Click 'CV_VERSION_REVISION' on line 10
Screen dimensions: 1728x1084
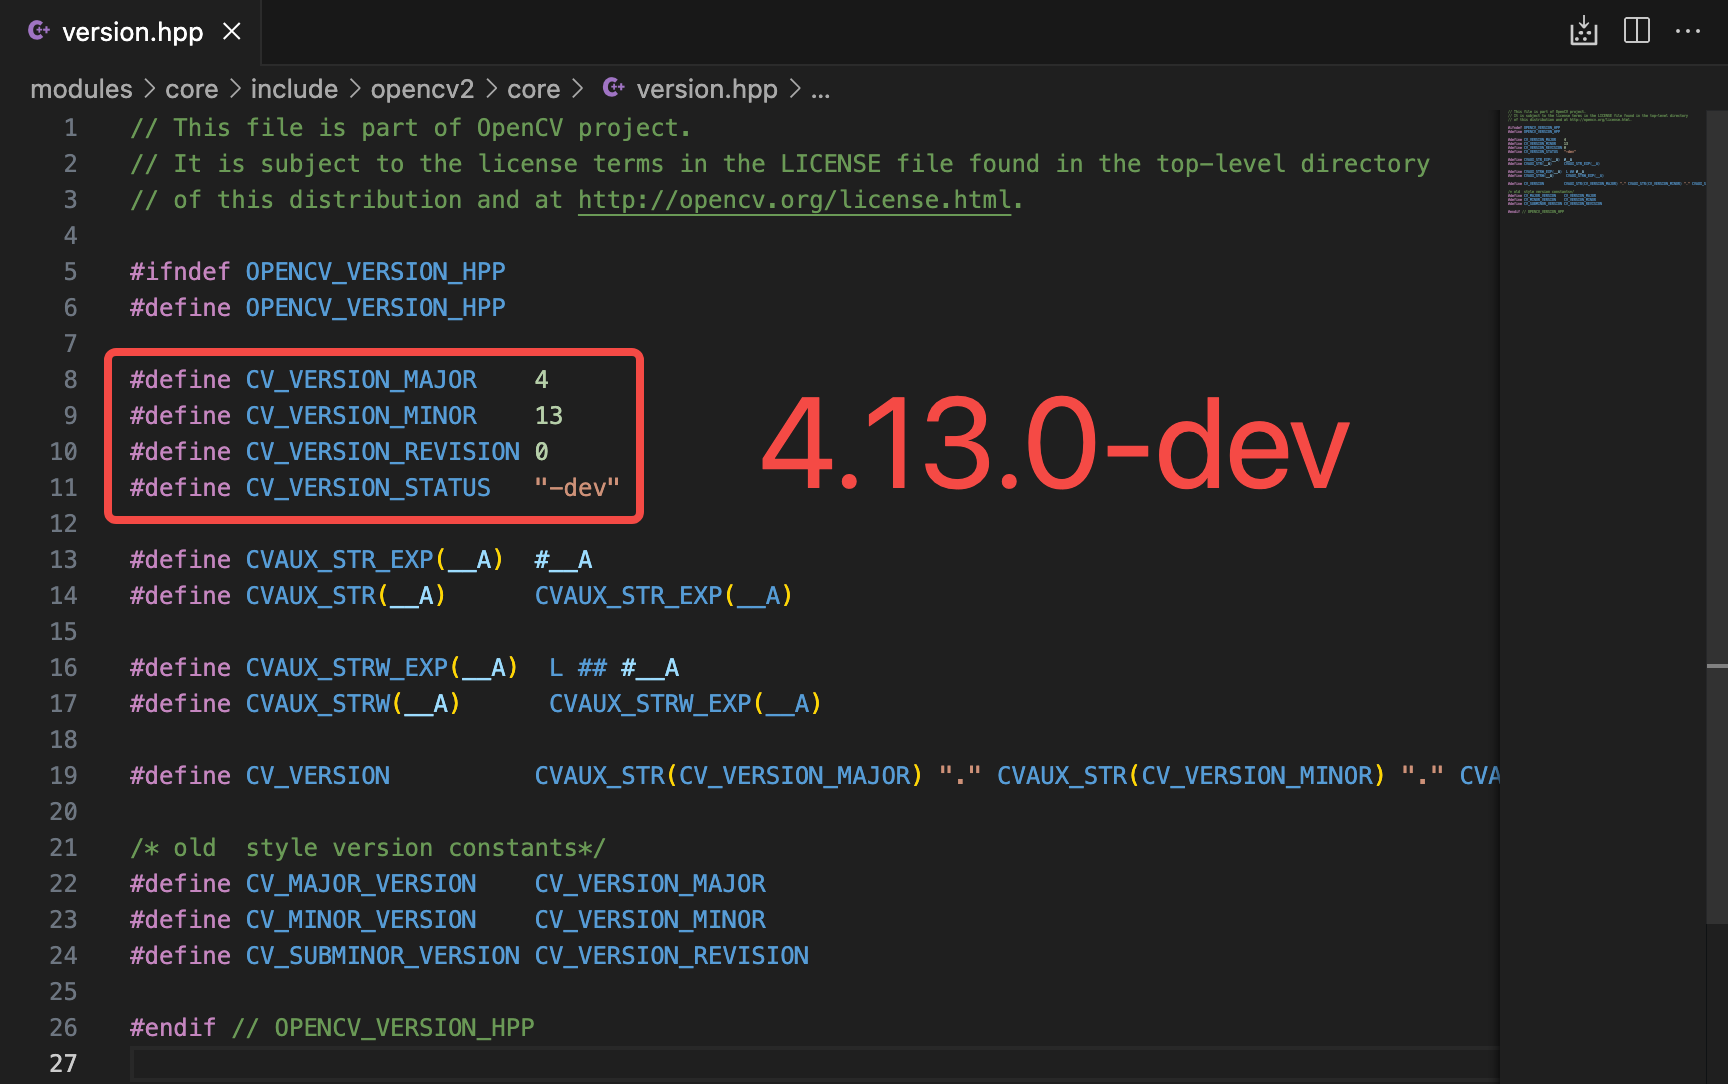[383, 452]
